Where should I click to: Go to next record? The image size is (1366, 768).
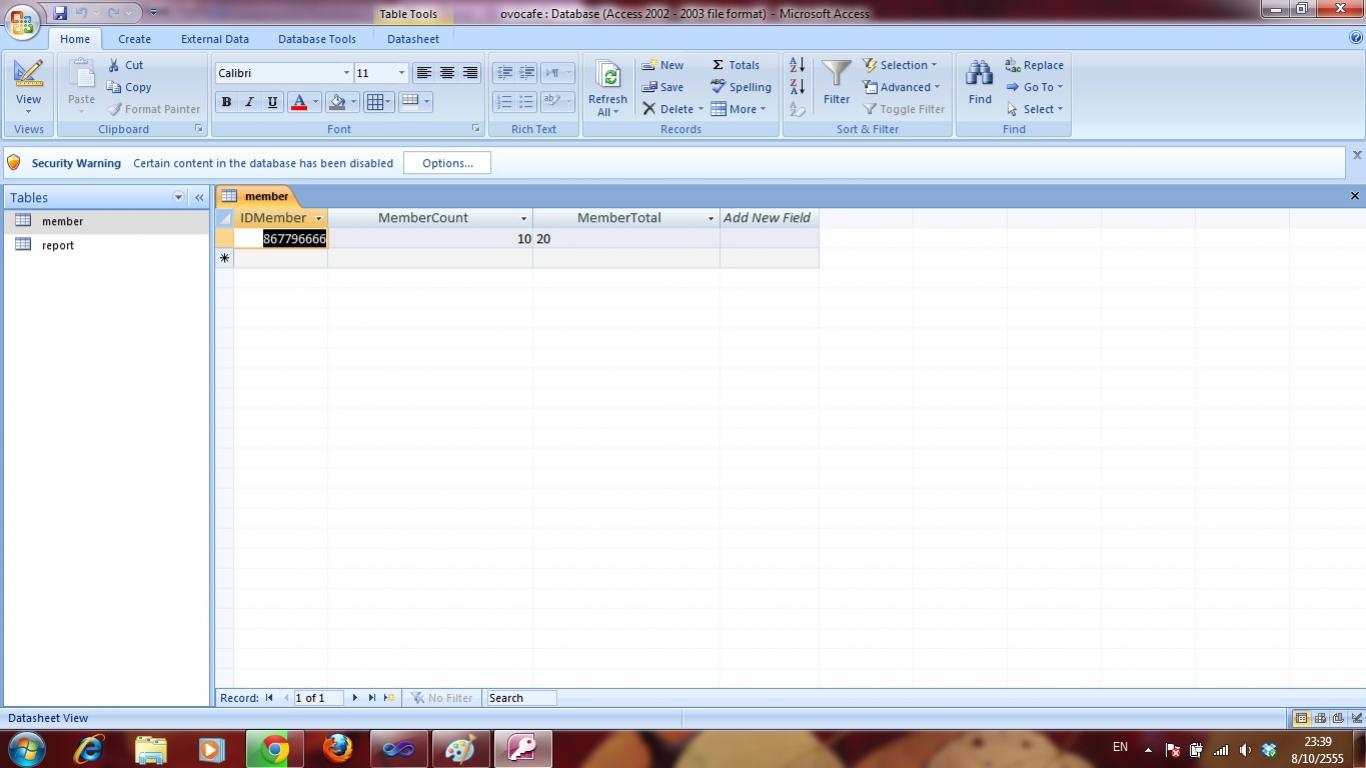coord(355,698)
